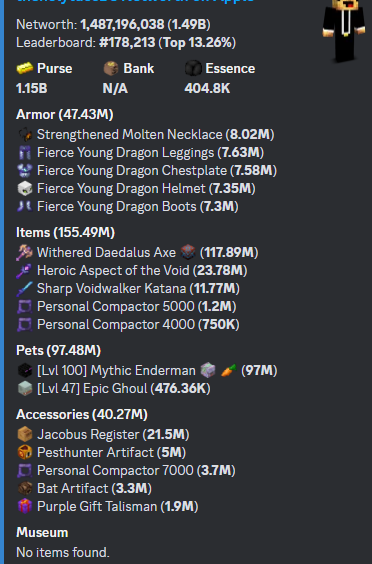This screenshot has width=372, height=564.
Task: Click the black Essence icon
Action: pos(193,68)
